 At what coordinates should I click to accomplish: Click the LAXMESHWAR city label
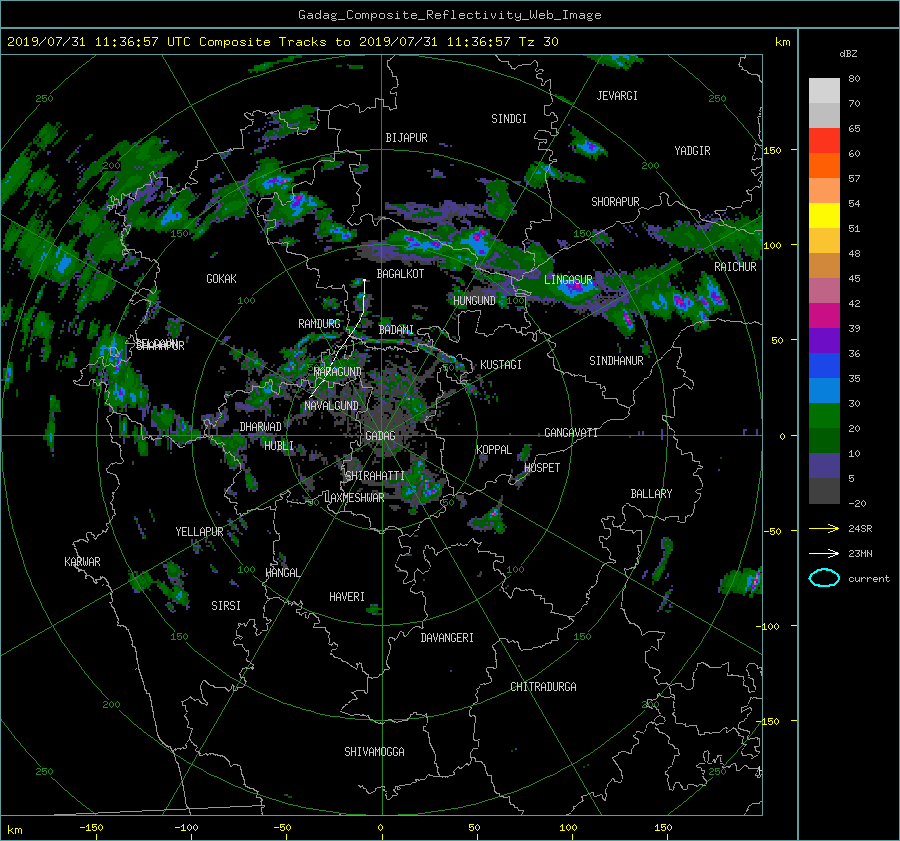[x=354, y=498]
